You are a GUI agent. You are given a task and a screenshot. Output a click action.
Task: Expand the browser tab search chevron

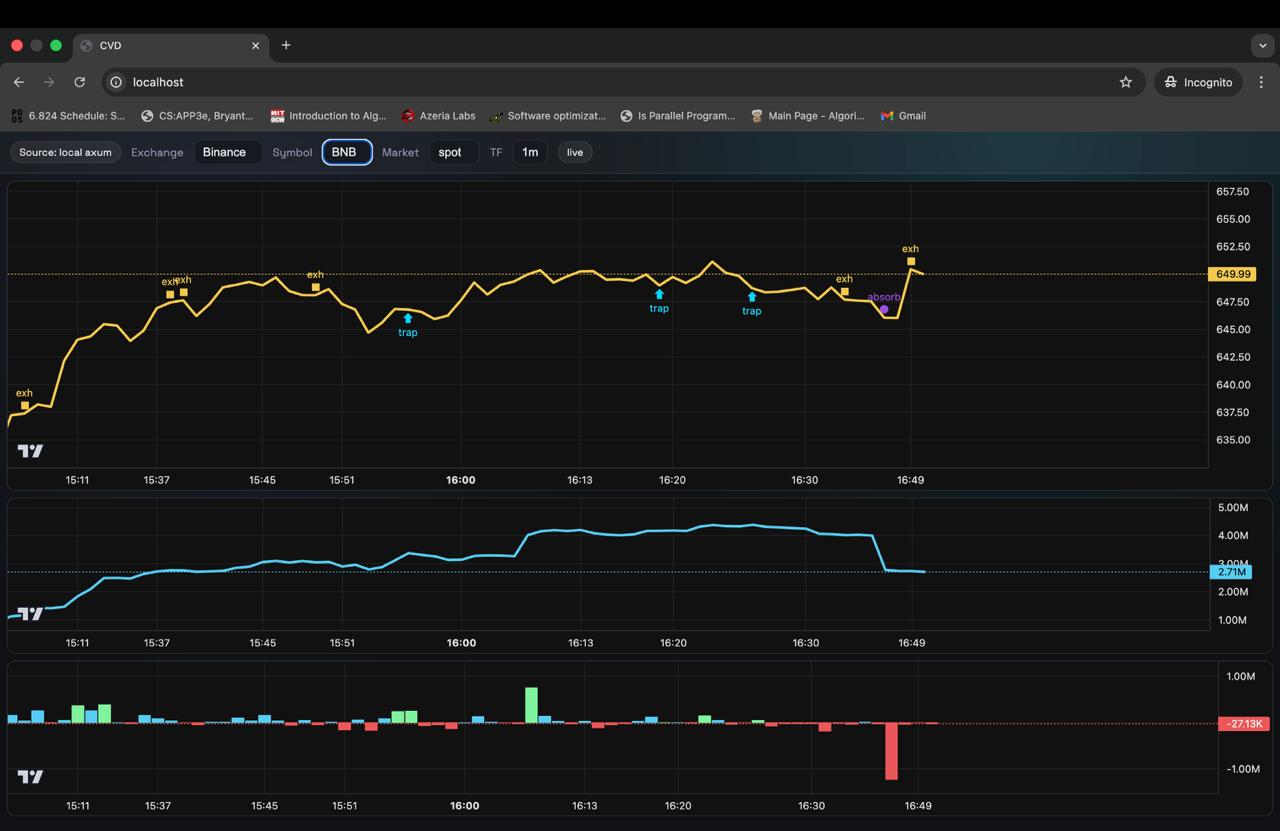click(x=1262, y=45)
